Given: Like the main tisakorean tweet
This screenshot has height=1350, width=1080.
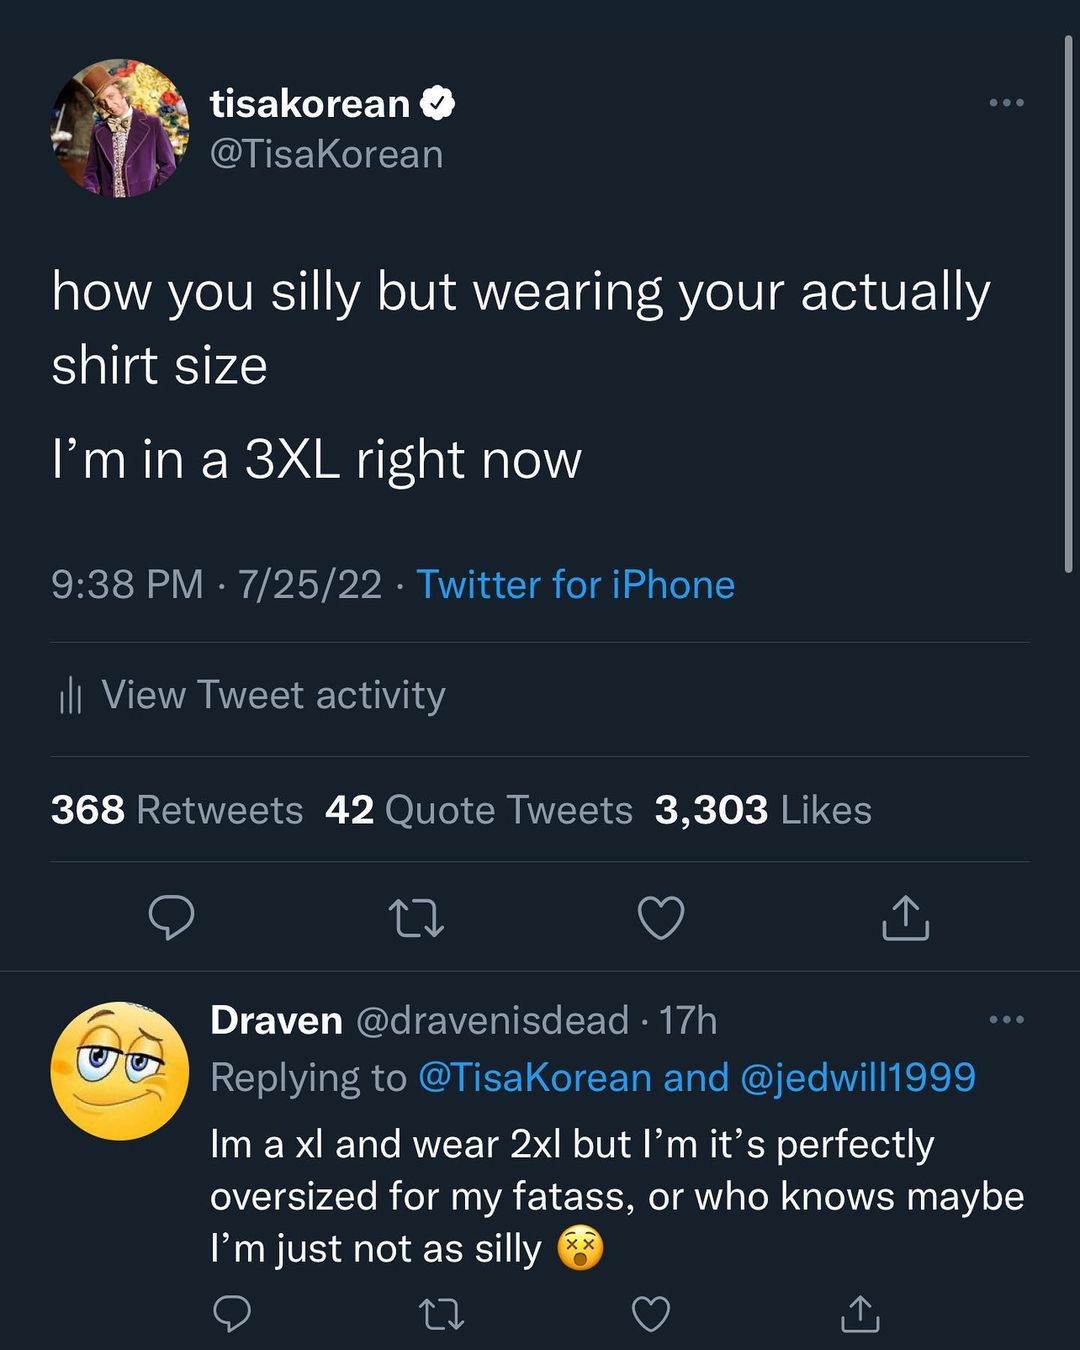Looking at the screenshot, I should coord(661,917).
